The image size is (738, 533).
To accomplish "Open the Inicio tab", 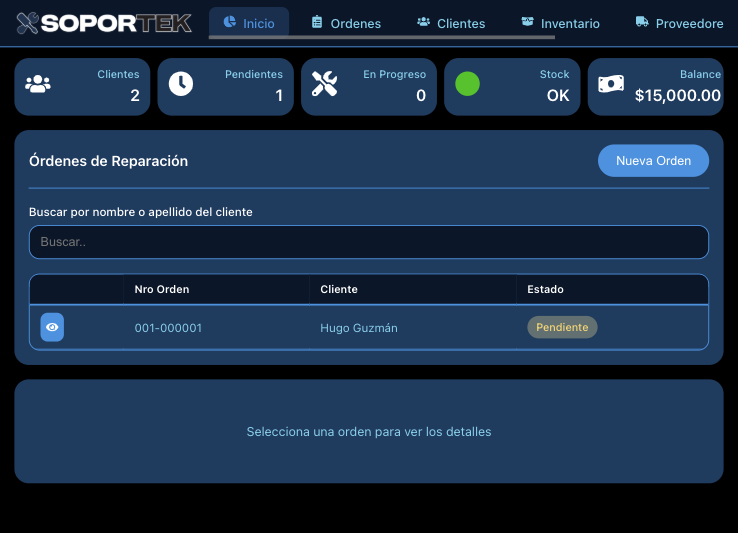I will tap(249, 23).
